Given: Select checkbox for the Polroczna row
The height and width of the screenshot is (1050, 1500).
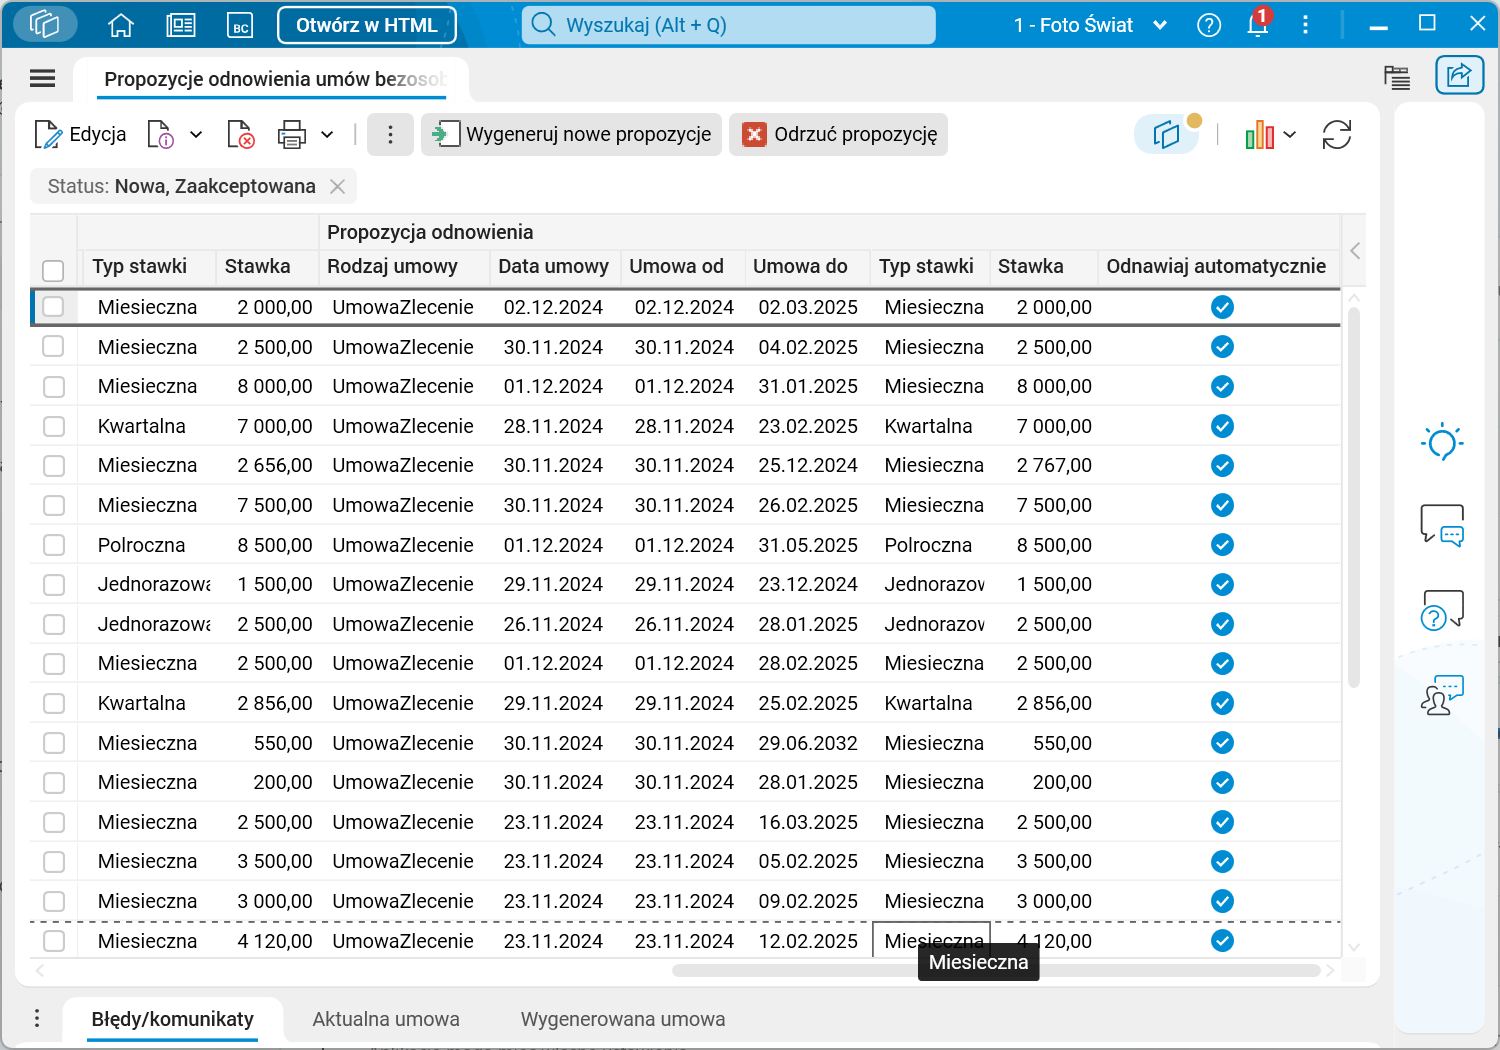Looking at the screenshot, I should click(54, 546).
